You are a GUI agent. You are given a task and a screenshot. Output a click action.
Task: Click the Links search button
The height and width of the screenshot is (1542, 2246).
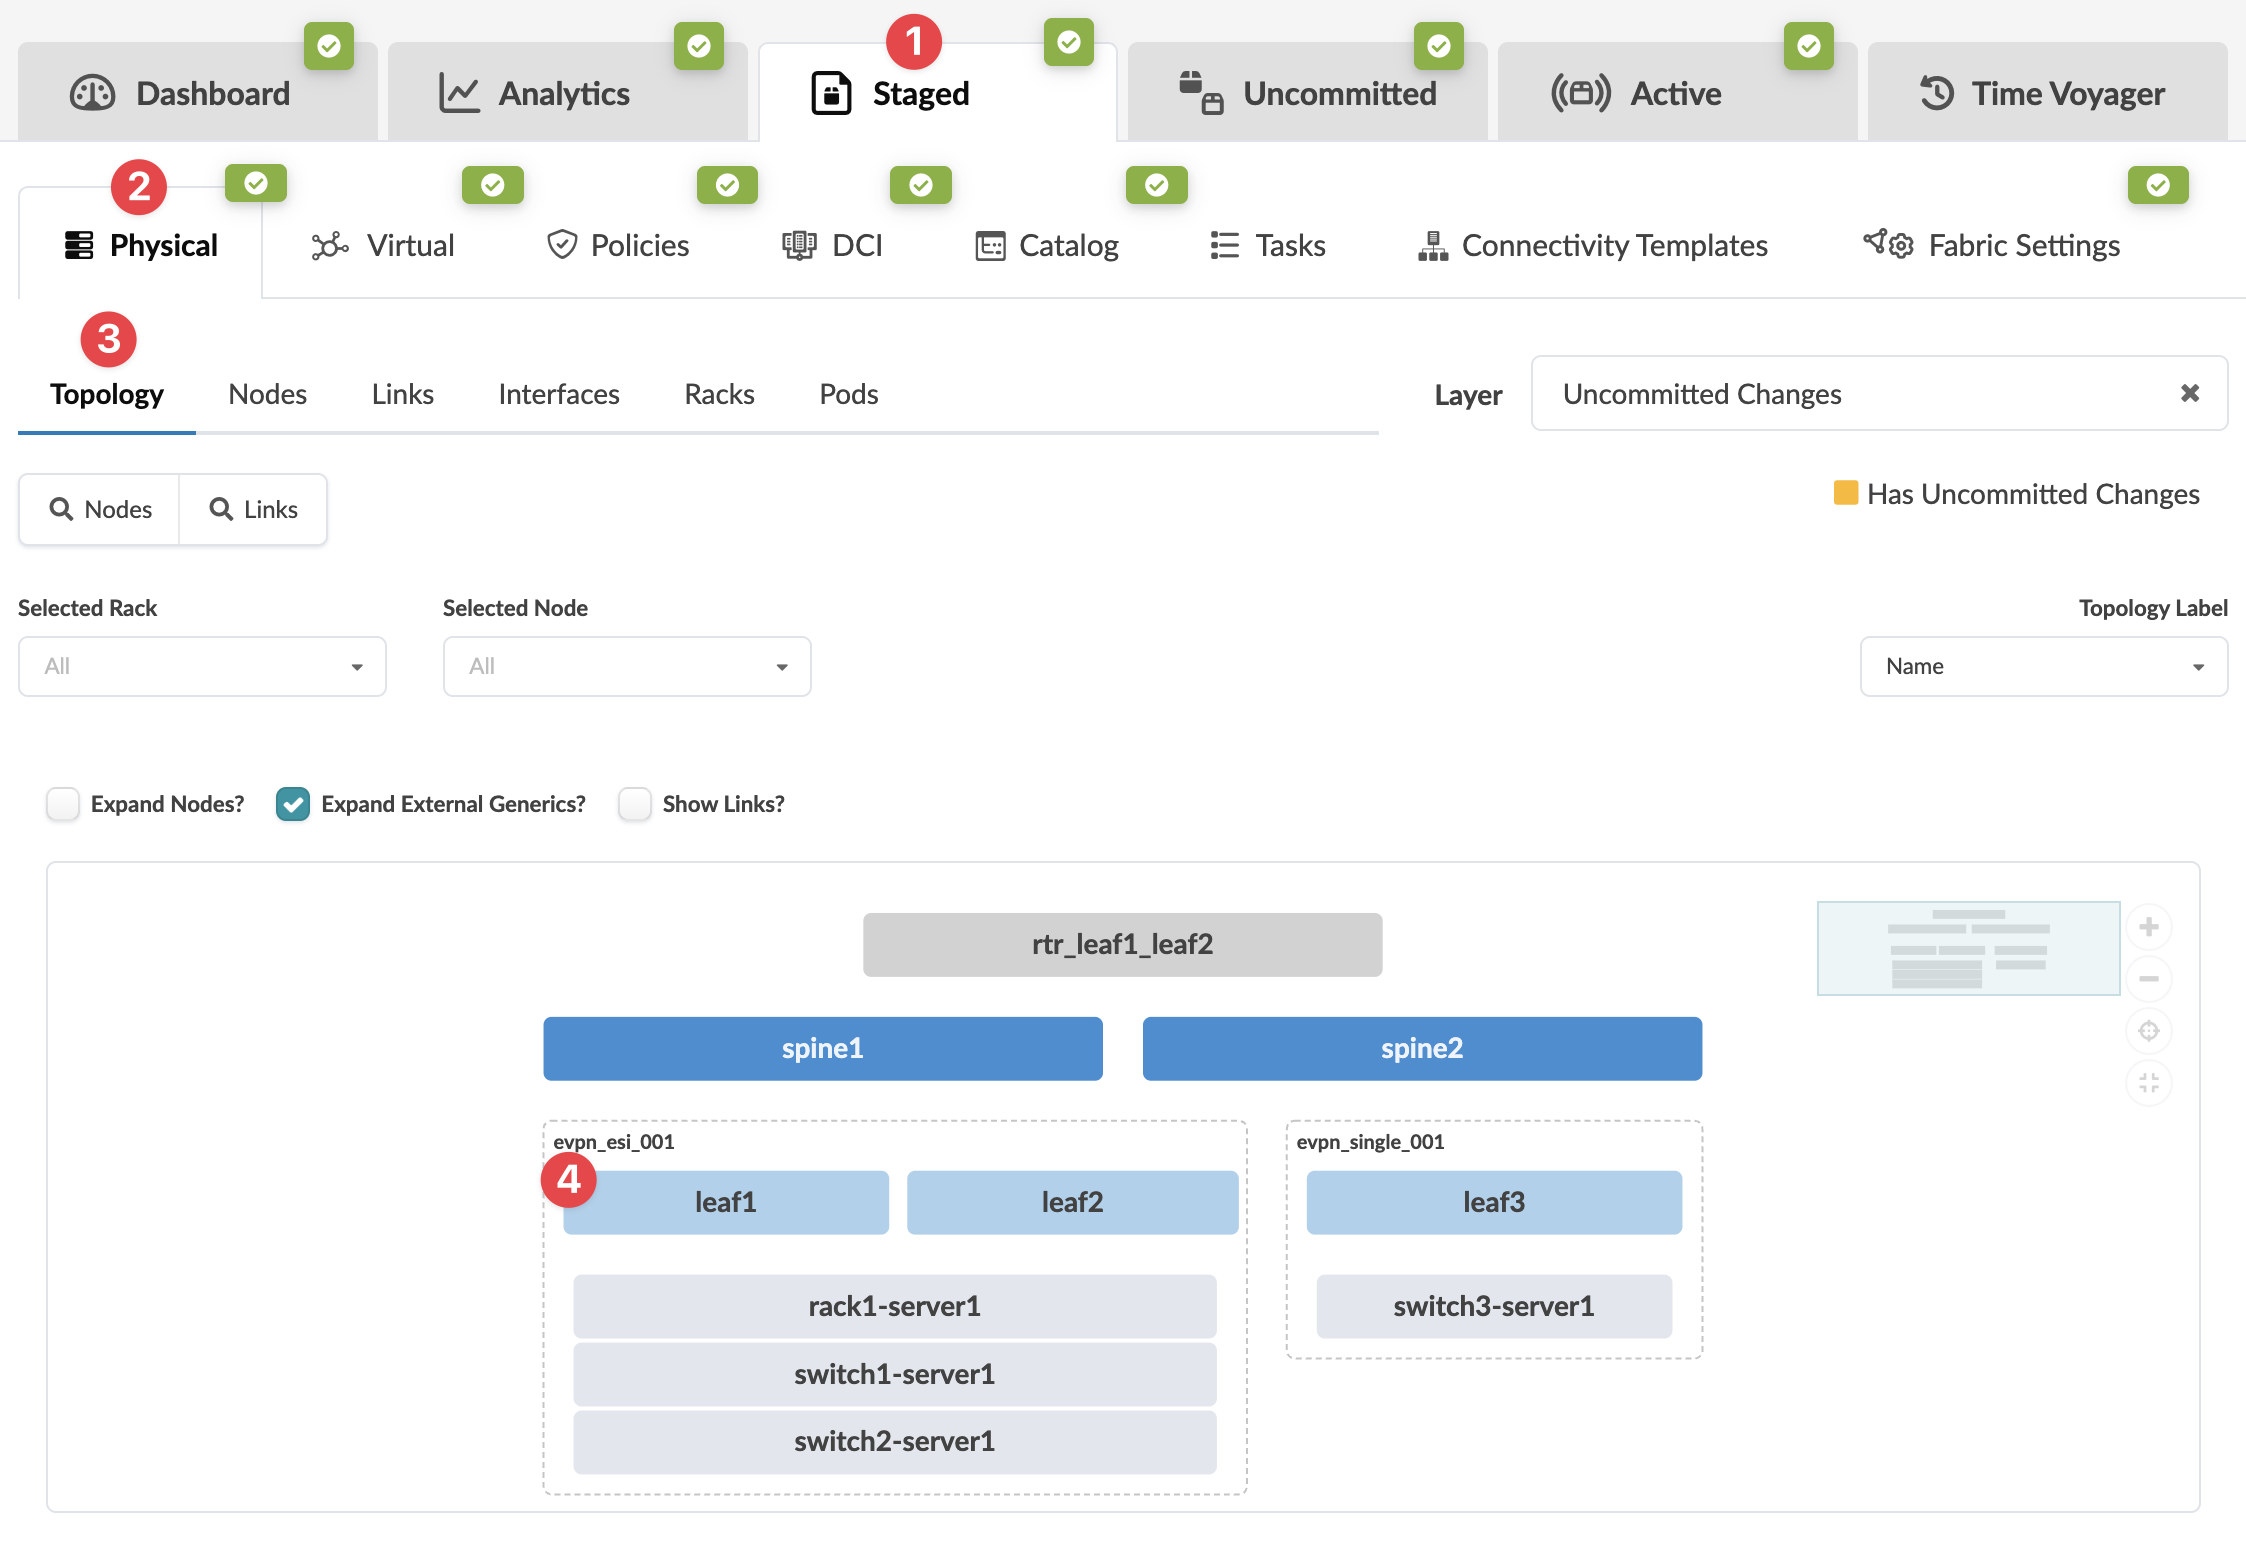[x=253, y=509]
